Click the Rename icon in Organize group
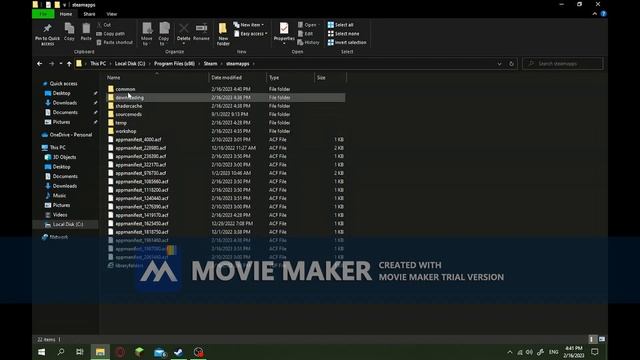This screenshot has width=640, height=360. pos(201,32)
